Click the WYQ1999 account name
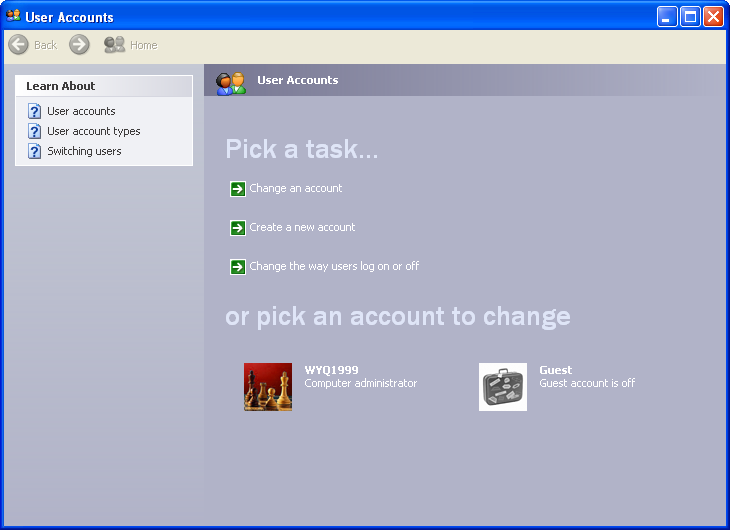 (x=331, y=370)
